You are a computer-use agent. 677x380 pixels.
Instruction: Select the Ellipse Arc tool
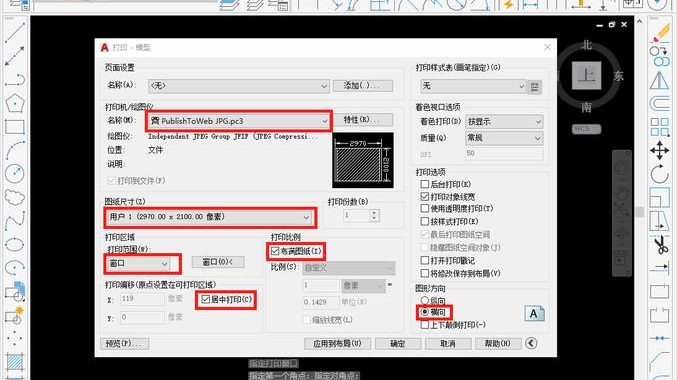coord(15,268)
